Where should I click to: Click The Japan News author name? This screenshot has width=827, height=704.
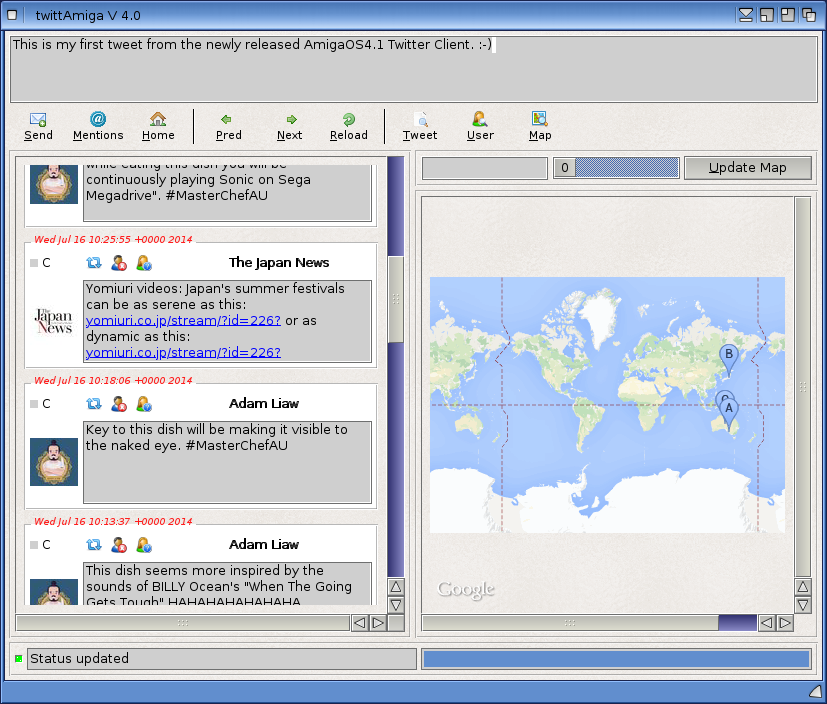pyautogui.click(x=279, y=263)
